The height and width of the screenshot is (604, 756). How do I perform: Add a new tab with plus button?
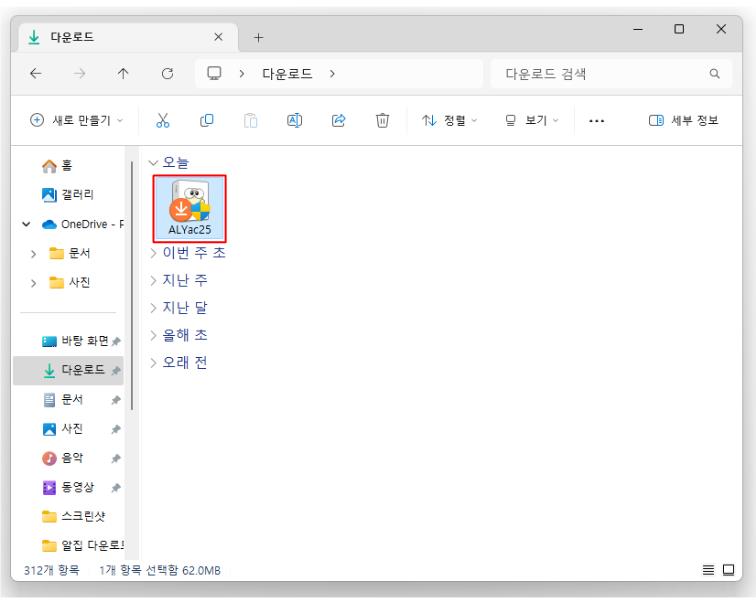point(258,38)
